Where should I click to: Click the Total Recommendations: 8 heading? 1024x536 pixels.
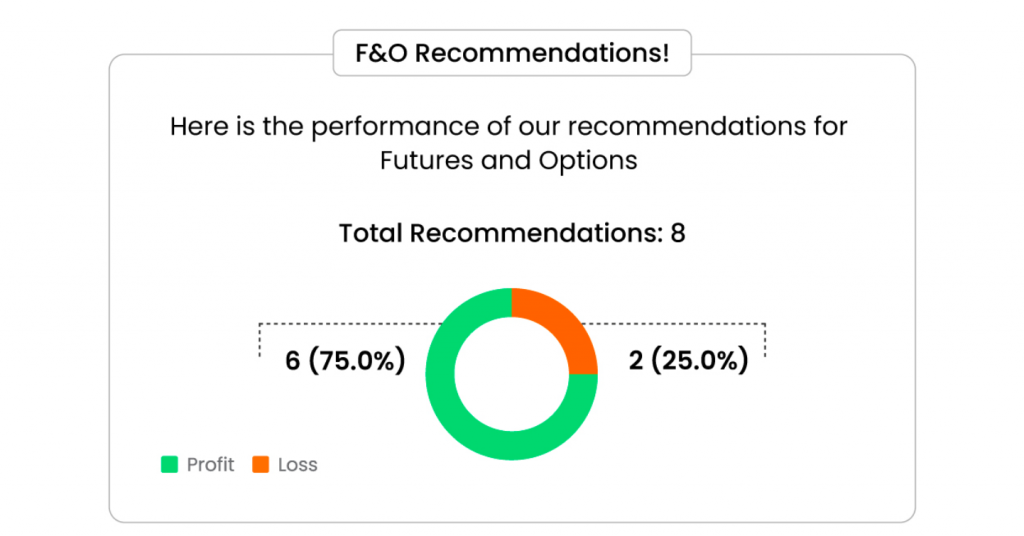(512, 233)
